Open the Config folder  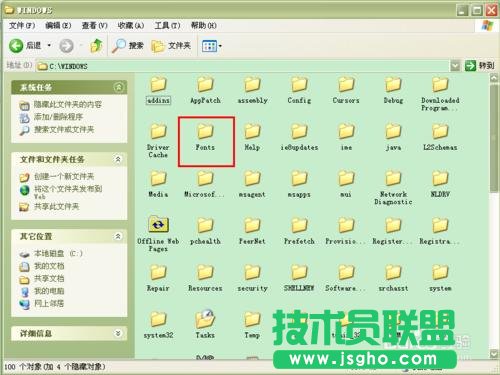(299, 91)
